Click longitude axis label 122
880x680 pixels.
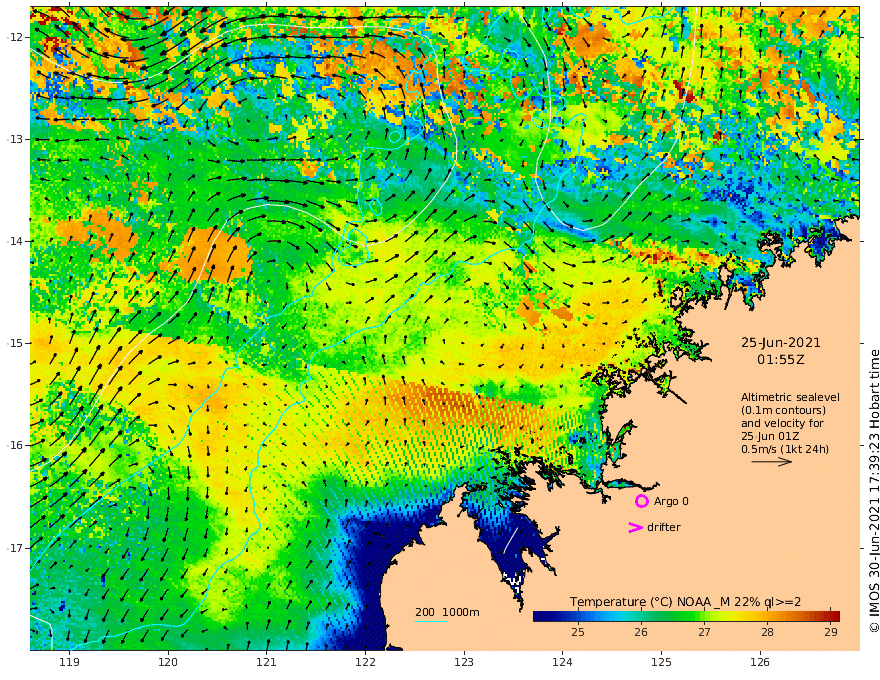[365, 662]
